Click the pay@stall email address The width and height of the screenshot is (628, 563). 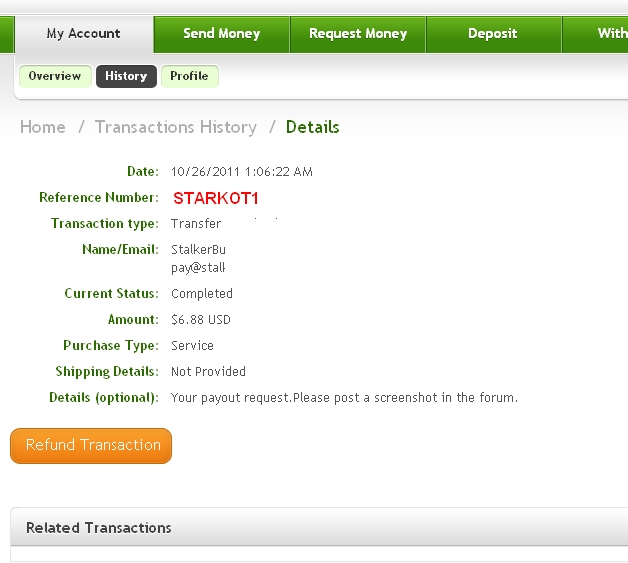click(198, 268)
